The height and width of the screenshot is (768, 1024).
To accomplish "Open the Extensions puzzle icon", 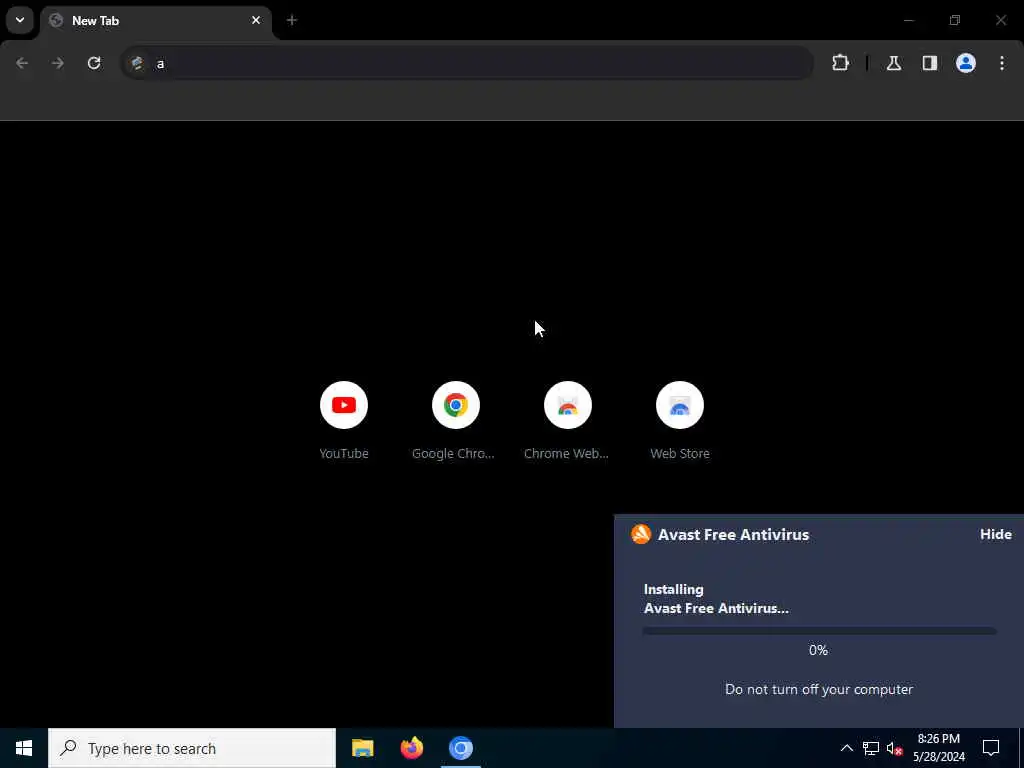I will [x=840, y=63].
